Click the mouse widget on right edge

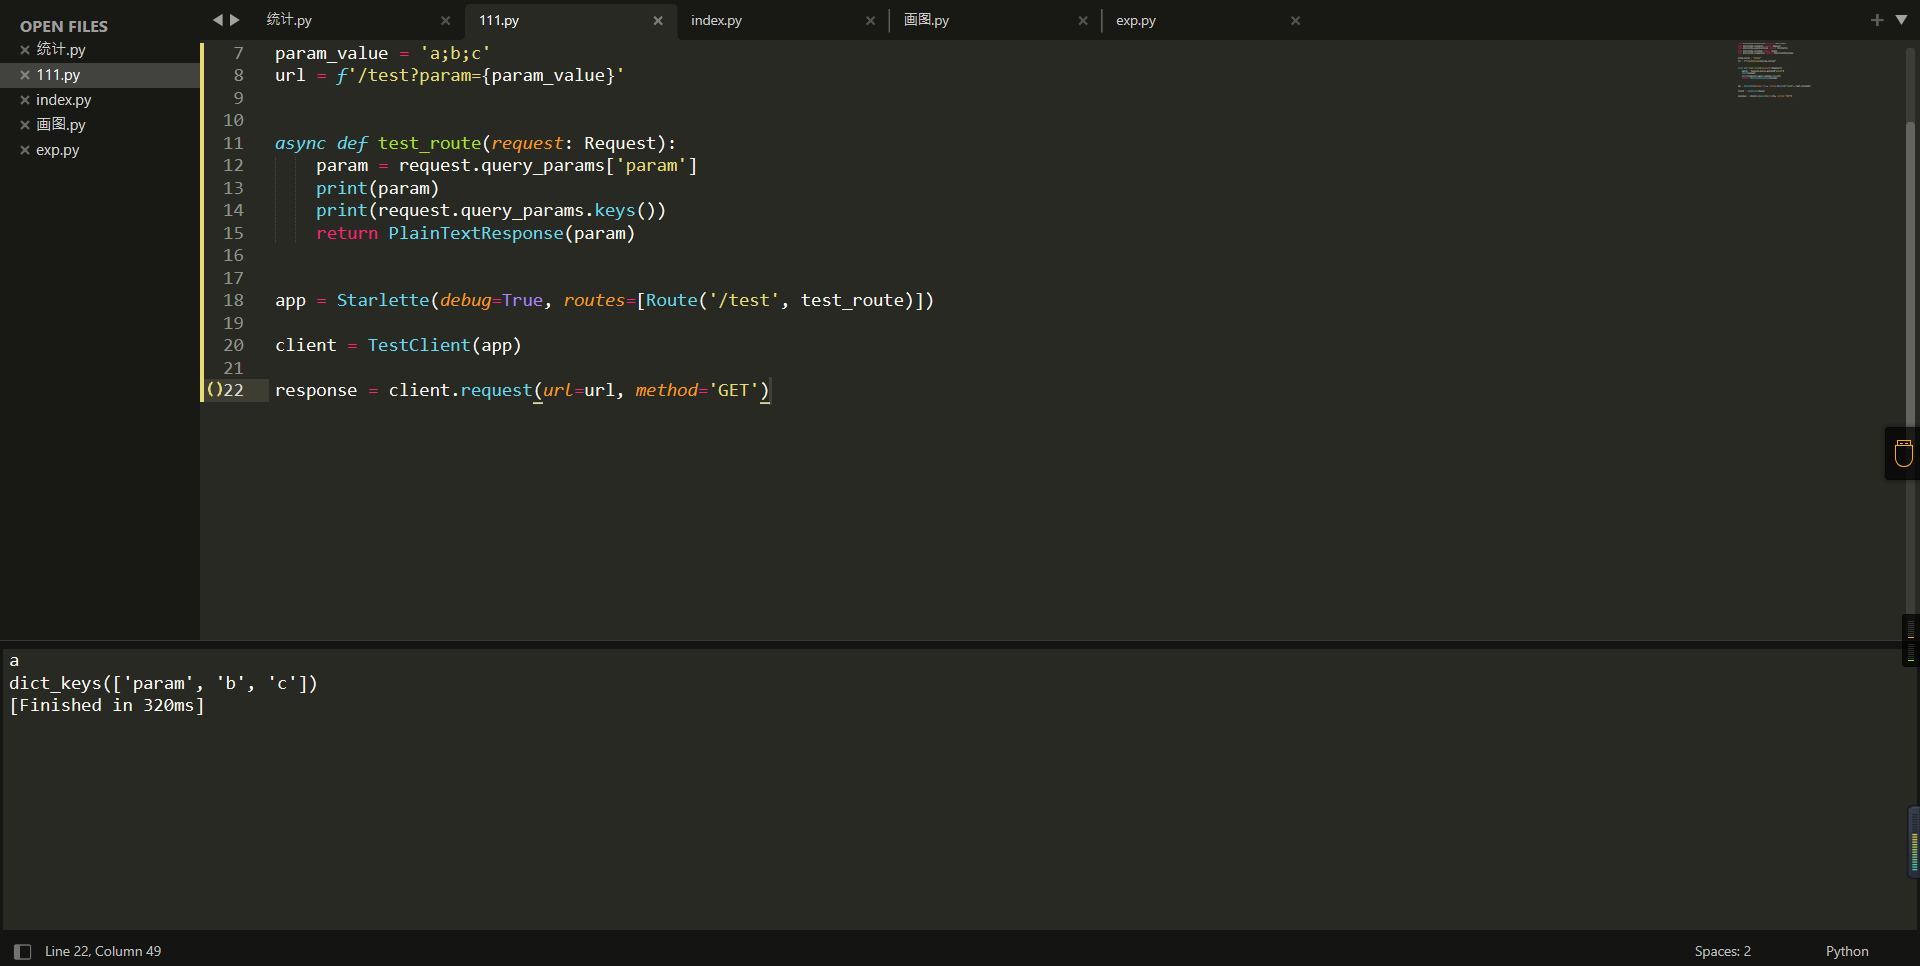(x=1903, y=453)
